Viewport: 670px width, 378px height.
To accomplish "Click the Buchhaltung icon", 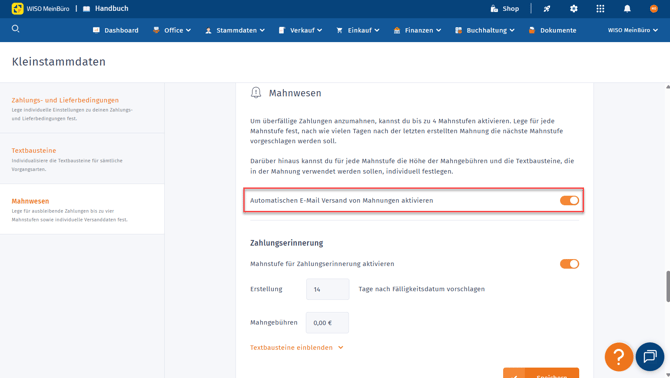I will [458, 30].
